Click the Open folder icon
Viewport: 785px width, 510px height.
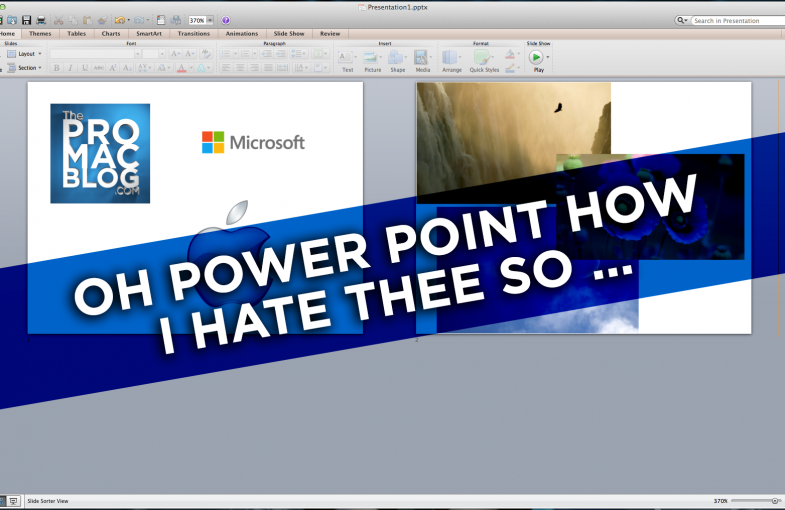(x=12, y=20)
